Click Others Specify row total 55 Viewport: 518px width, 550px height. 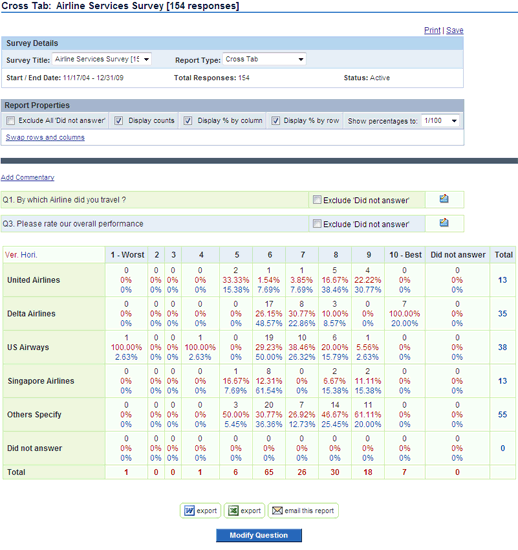point(503,415)
